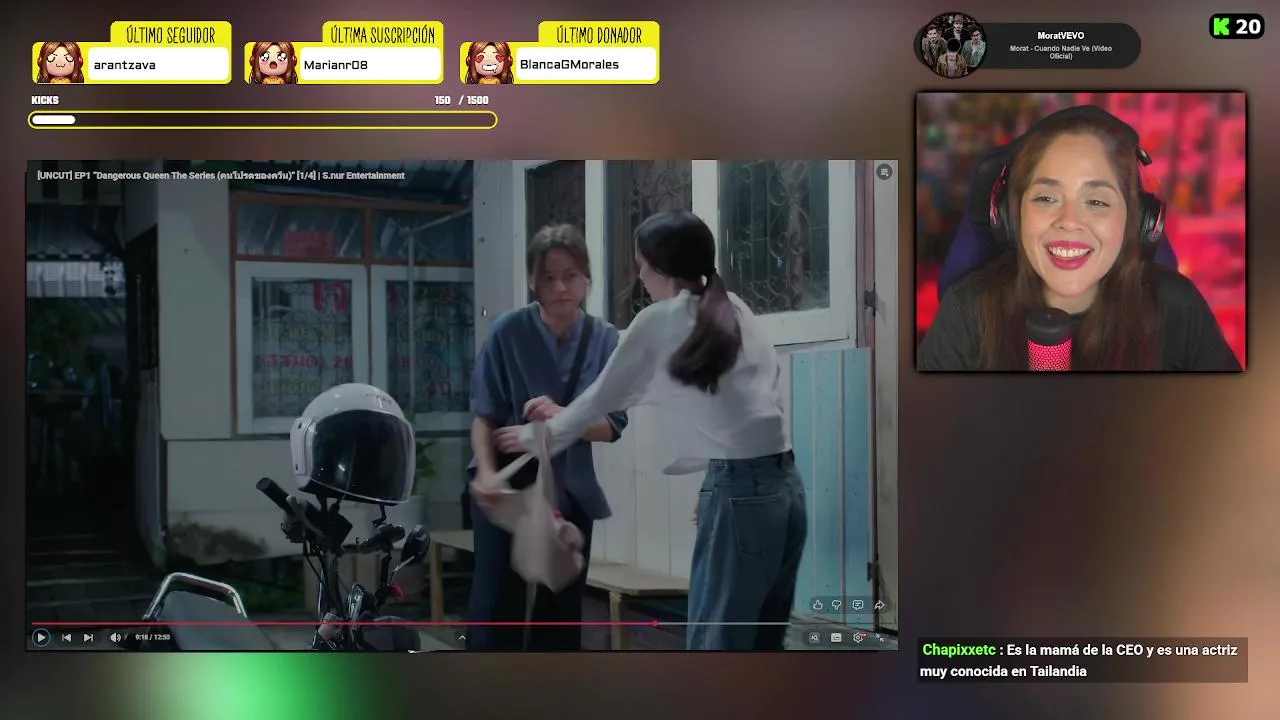Click the 'ÚLTIMA SUSCRIPCIÓN' label
Screen dimensions: 1280x720
click(383, 35)
